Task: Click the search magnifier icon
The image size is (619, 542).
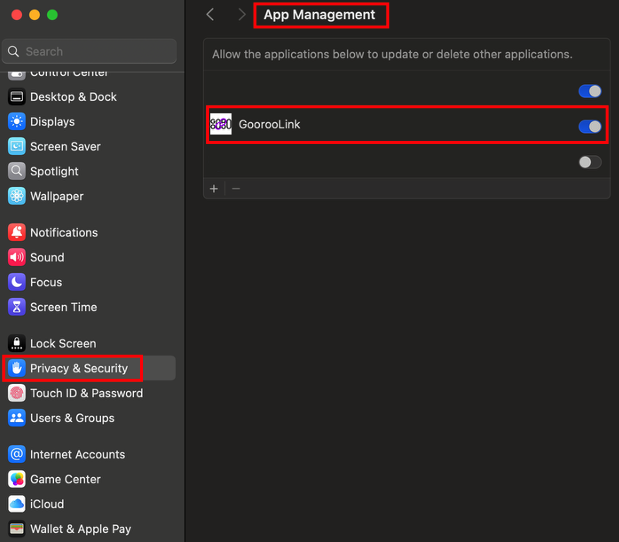Action: point(13,51)
